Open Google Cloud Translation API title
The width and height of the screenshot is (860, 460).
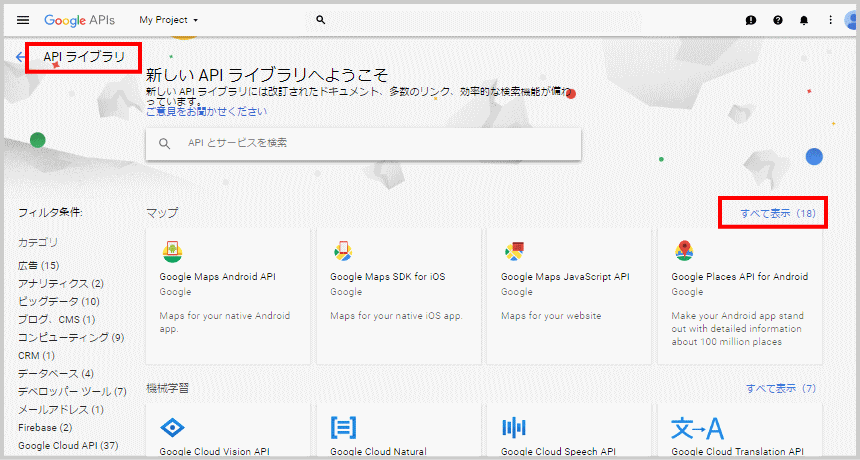[x=738, y=452]
